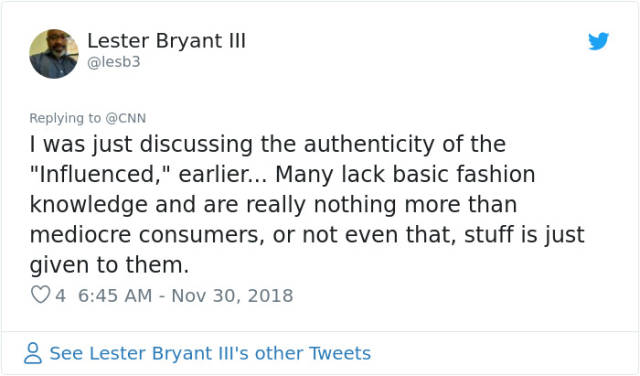Image resolution: width=640 pixels, height=376 pixels.
Task: Click the Nov 30, 2018 date text
Action: pyautogui.click(x=232, y=296)
